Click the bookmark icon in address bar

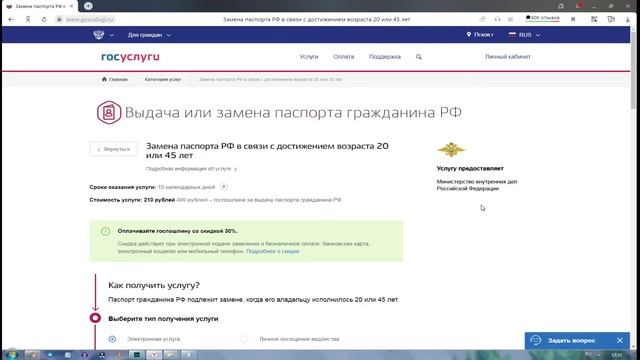(x=573, y=19)
